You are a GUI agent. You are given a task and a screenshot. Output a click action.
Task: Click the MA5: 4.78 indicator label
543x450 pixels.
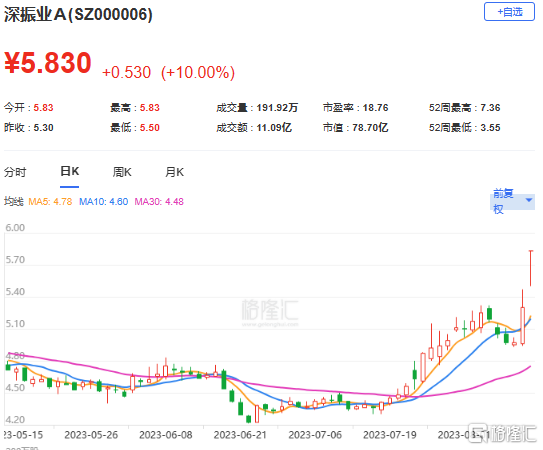50,202
